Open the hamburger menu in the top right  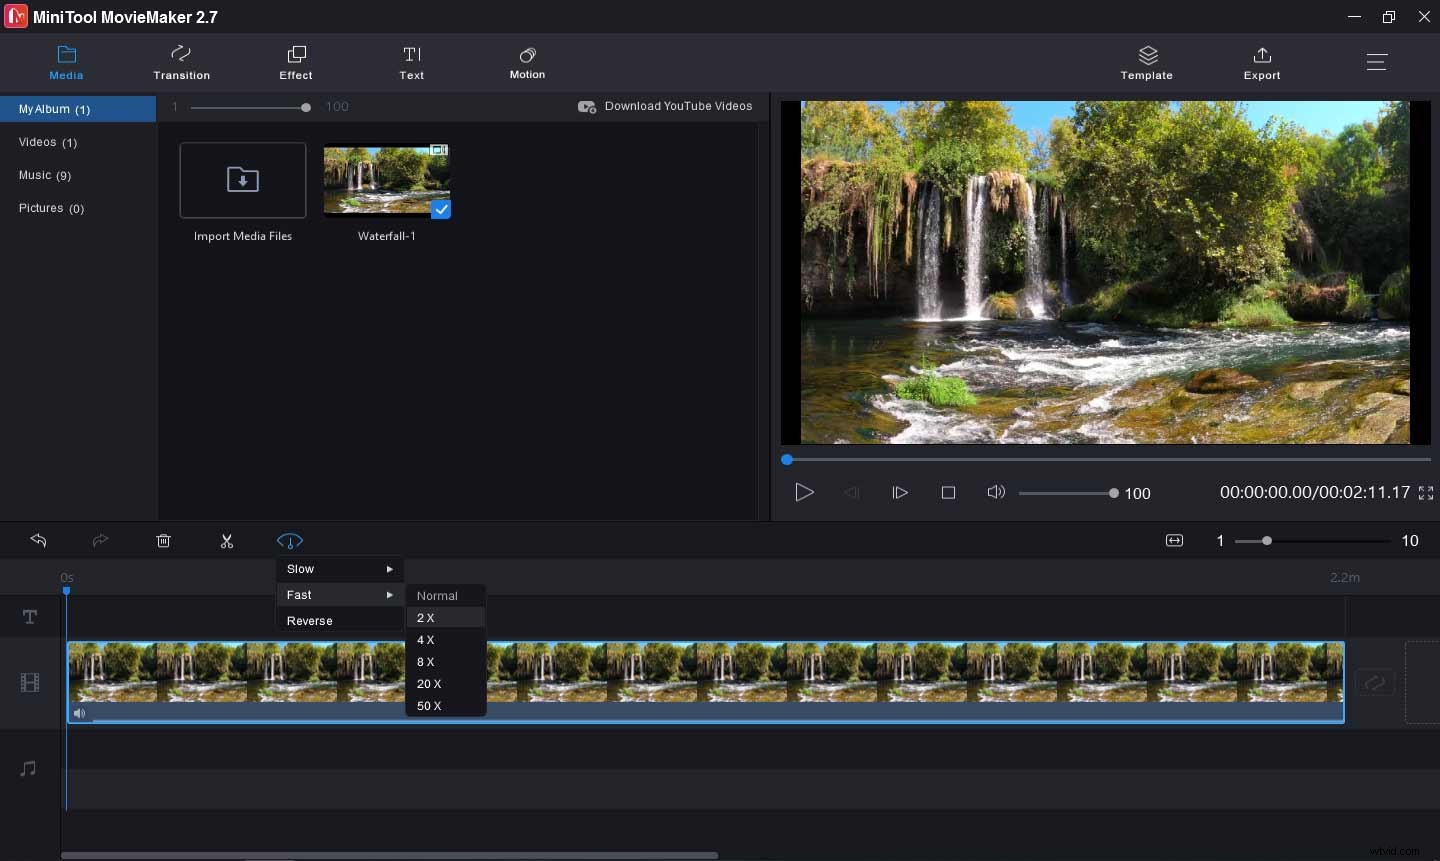tap(1377, 62)
